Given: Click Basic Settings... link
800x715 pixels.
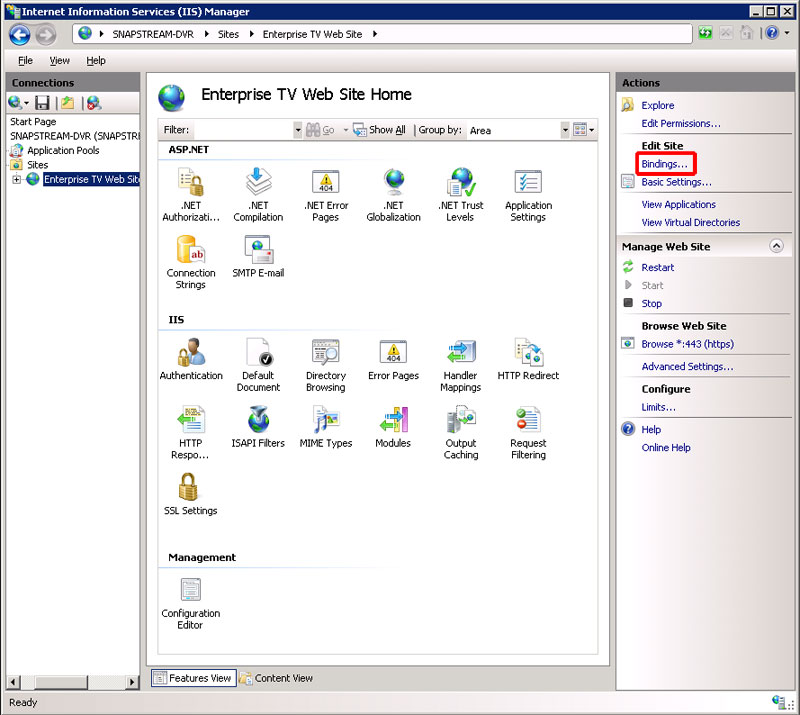Looking at the screenshot, I should pyautogui.click(x=676, y=182).
